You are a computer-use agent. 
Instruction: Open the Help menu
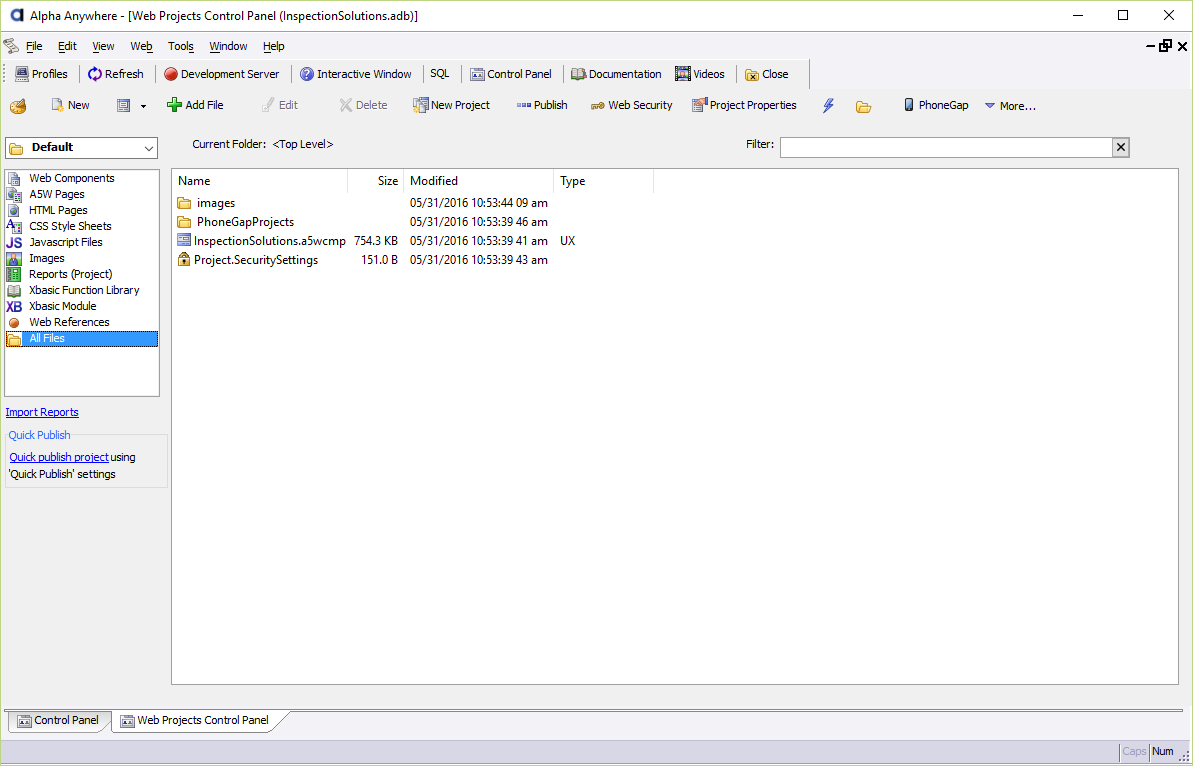tap(274, 46)
